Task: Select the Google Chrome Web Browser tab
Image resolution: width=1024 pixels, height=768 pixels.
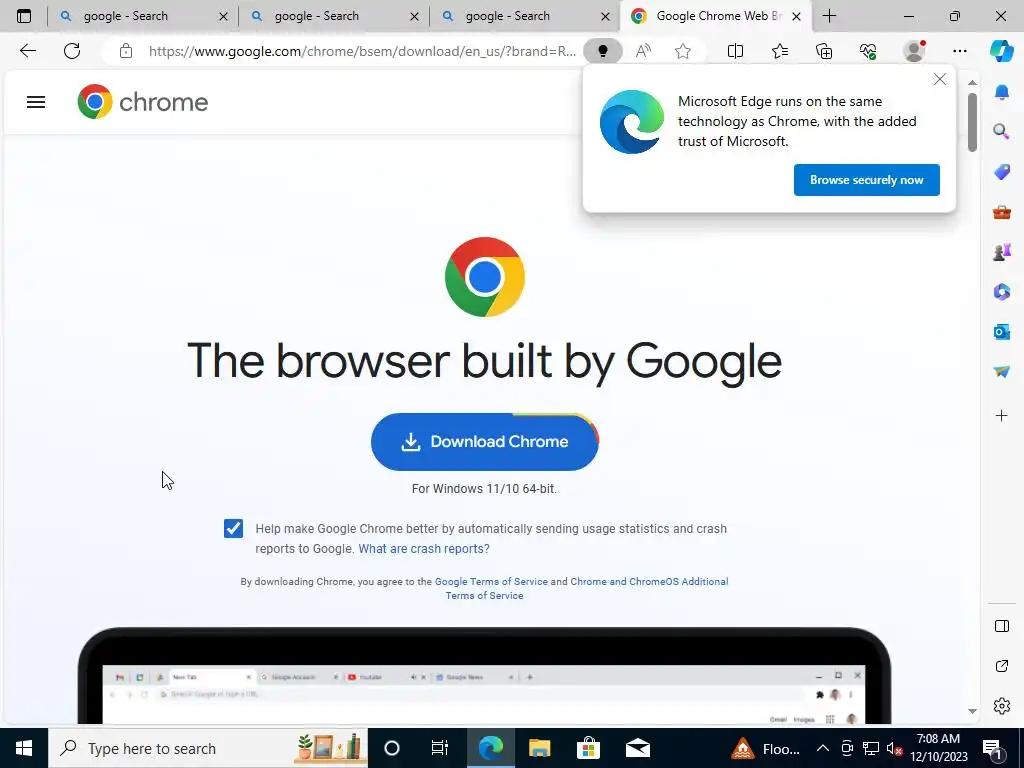Action: pos(715,16)
